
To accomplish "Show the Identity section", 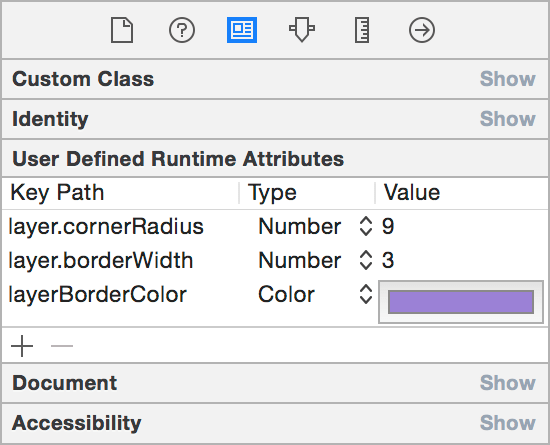I will pos(507,119).
